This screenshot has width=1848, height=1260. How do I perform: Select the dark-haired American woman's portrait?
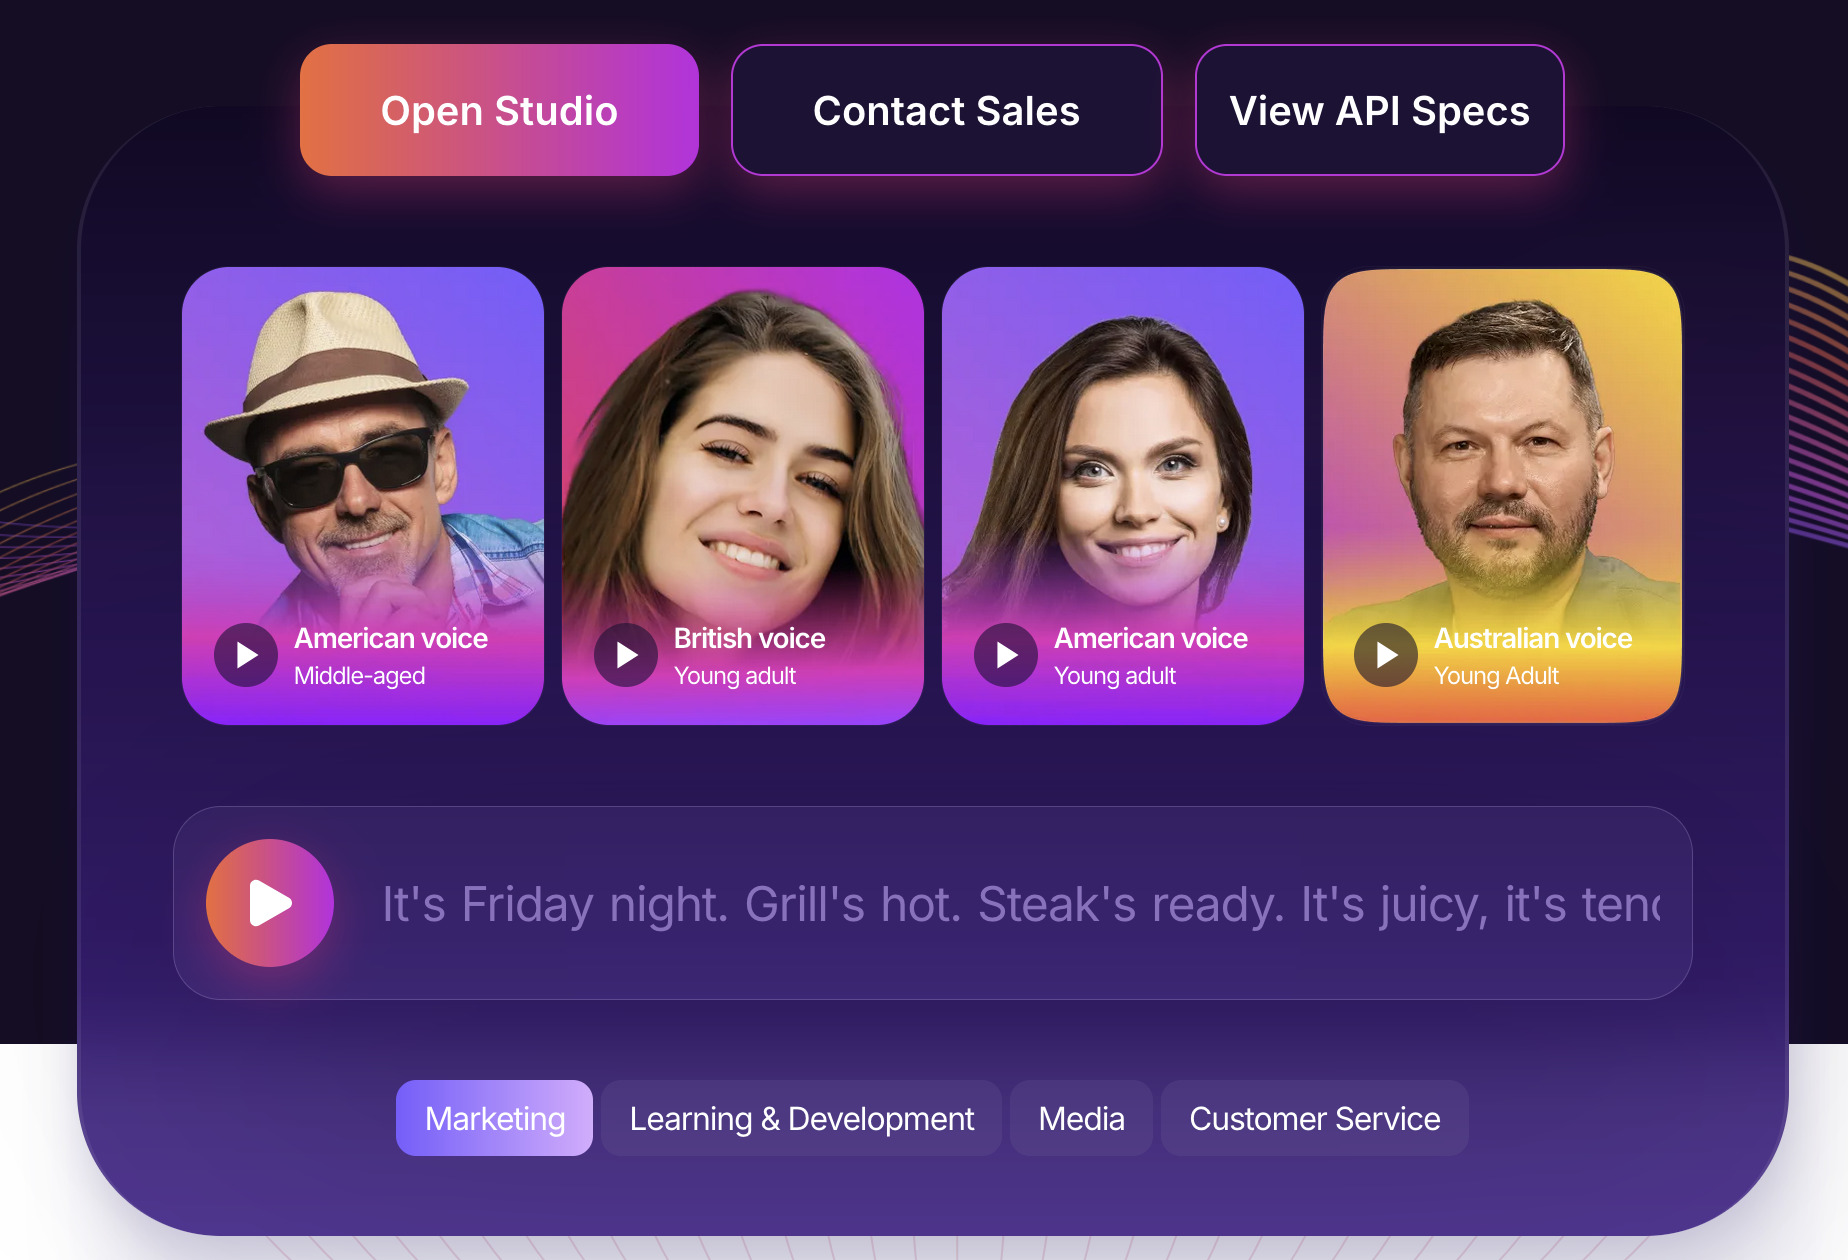point(1123,450)
